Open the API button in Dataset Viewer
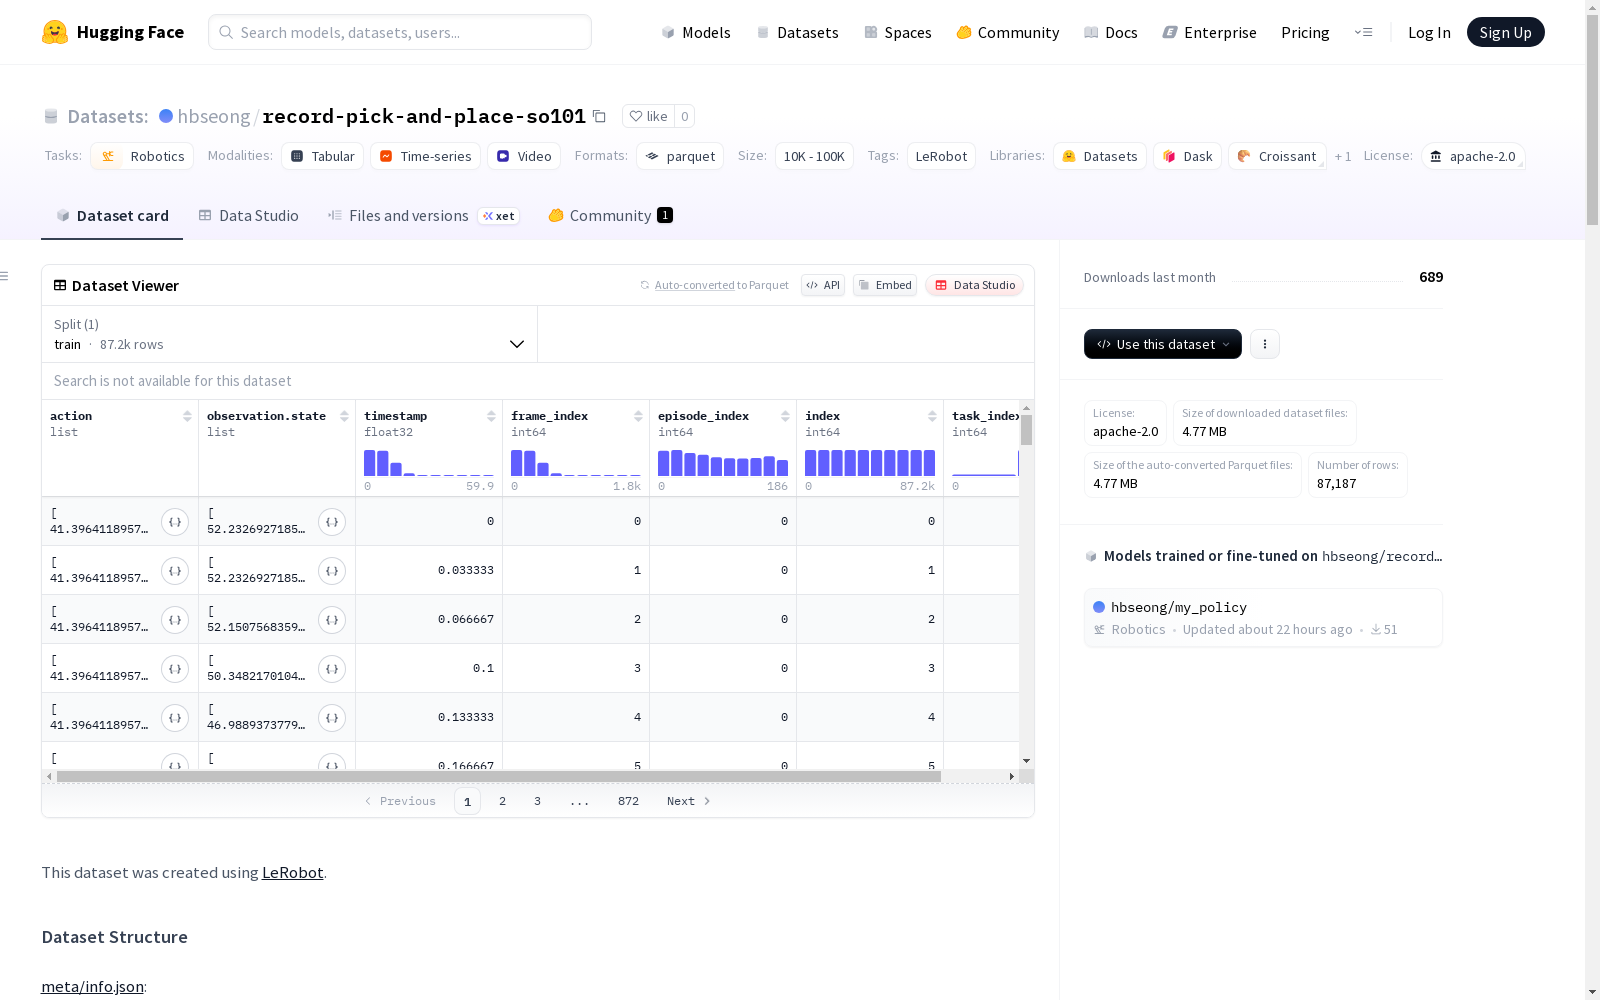This screenshot has width=1600, height=1000. (x=823, y=285)
